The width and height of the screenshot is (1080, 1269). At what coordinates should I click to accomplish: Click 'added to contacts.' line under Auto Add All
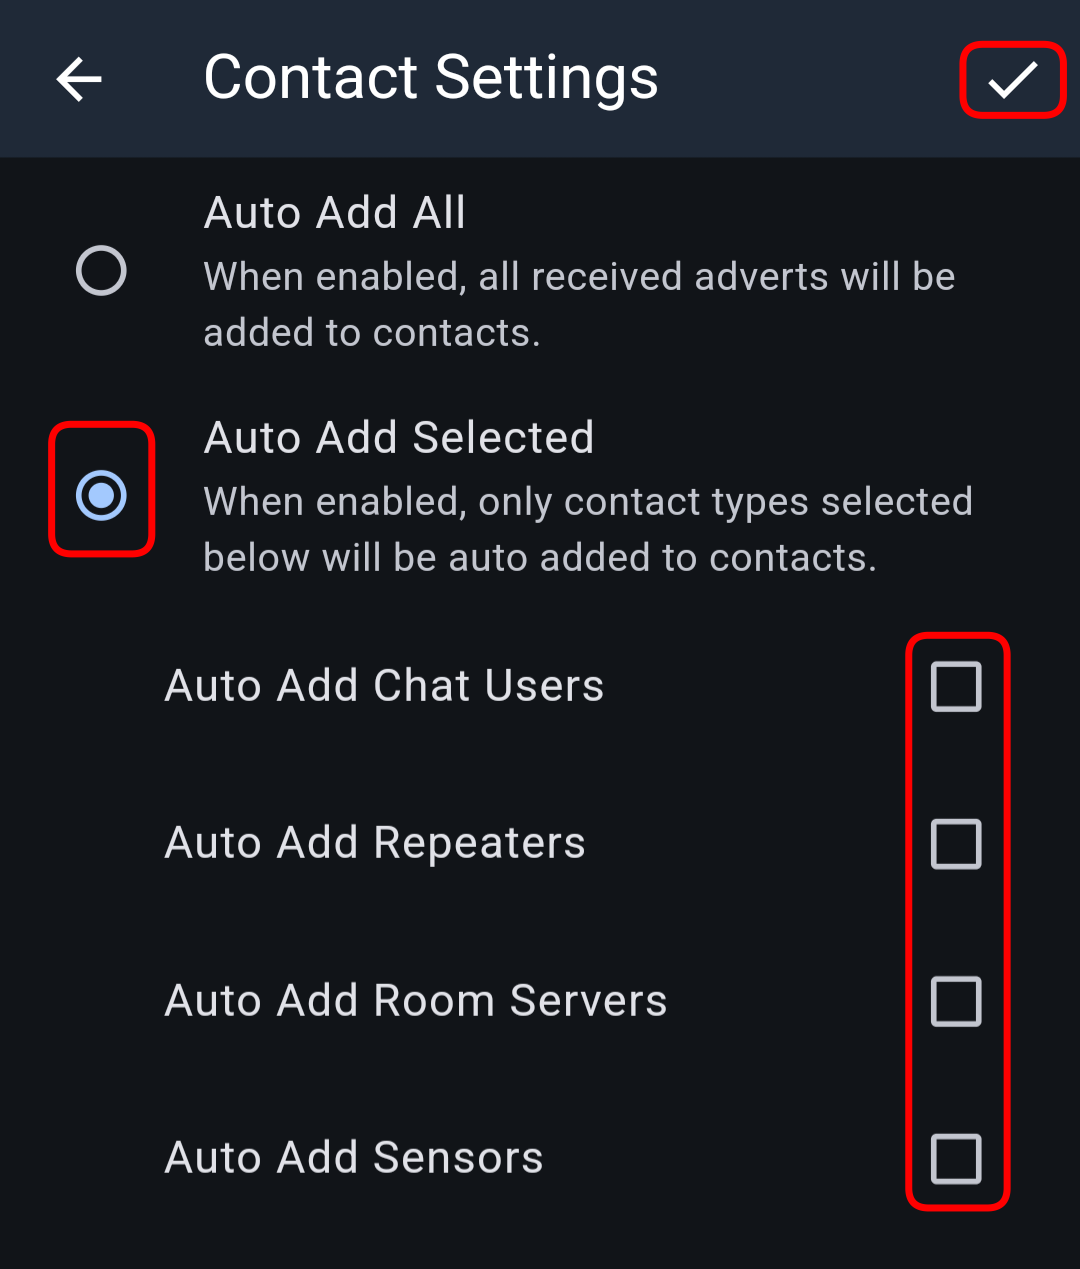(372, 333)
